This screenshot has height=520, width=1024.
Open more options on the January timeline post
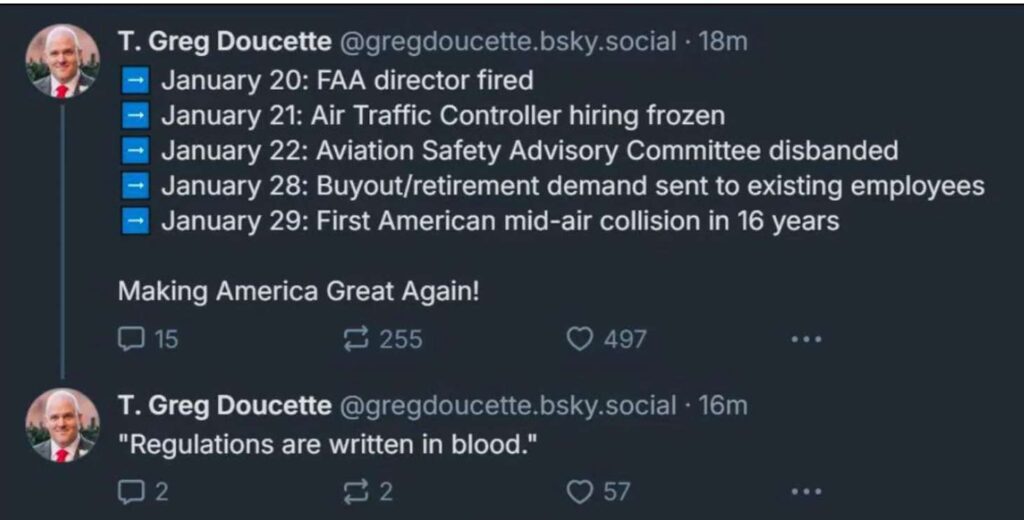(x=805, y=339)
